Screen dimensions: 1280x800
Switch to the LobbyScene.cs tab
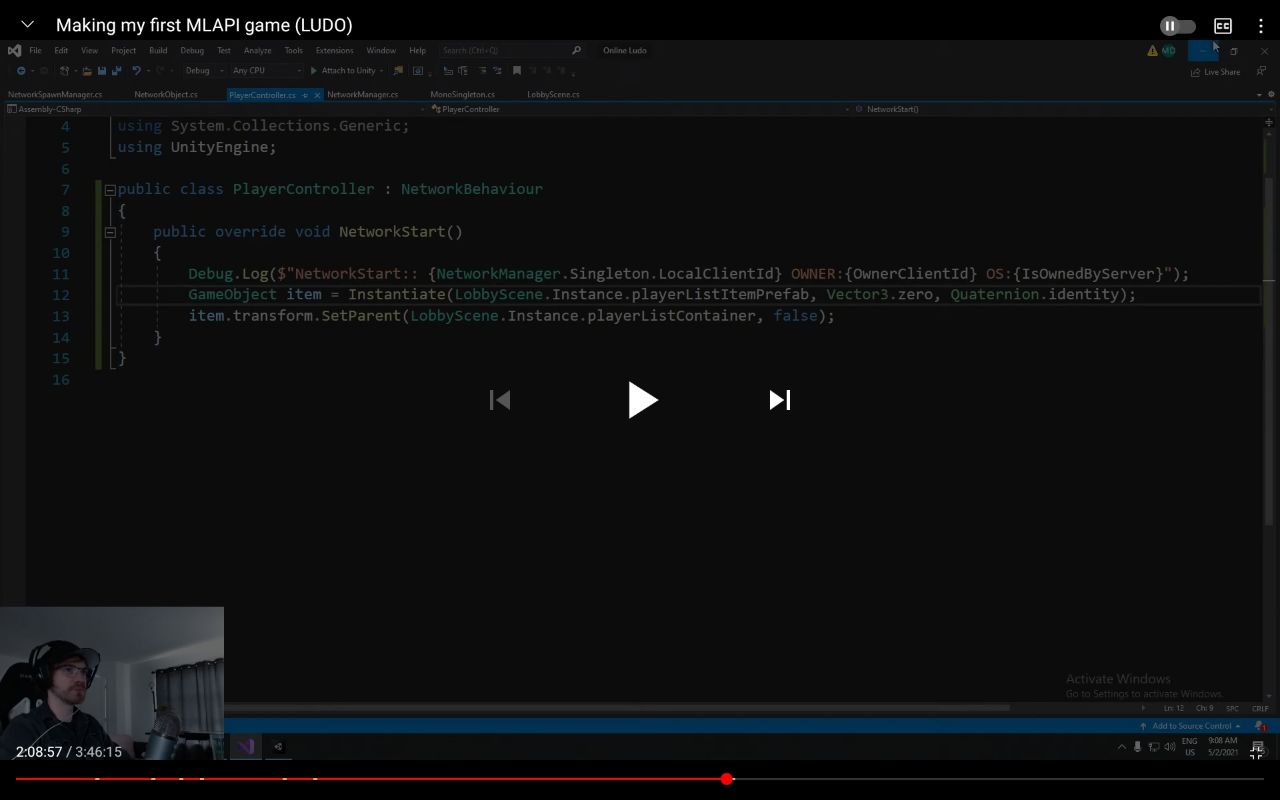pyautogui.click(x=553, y=95)
